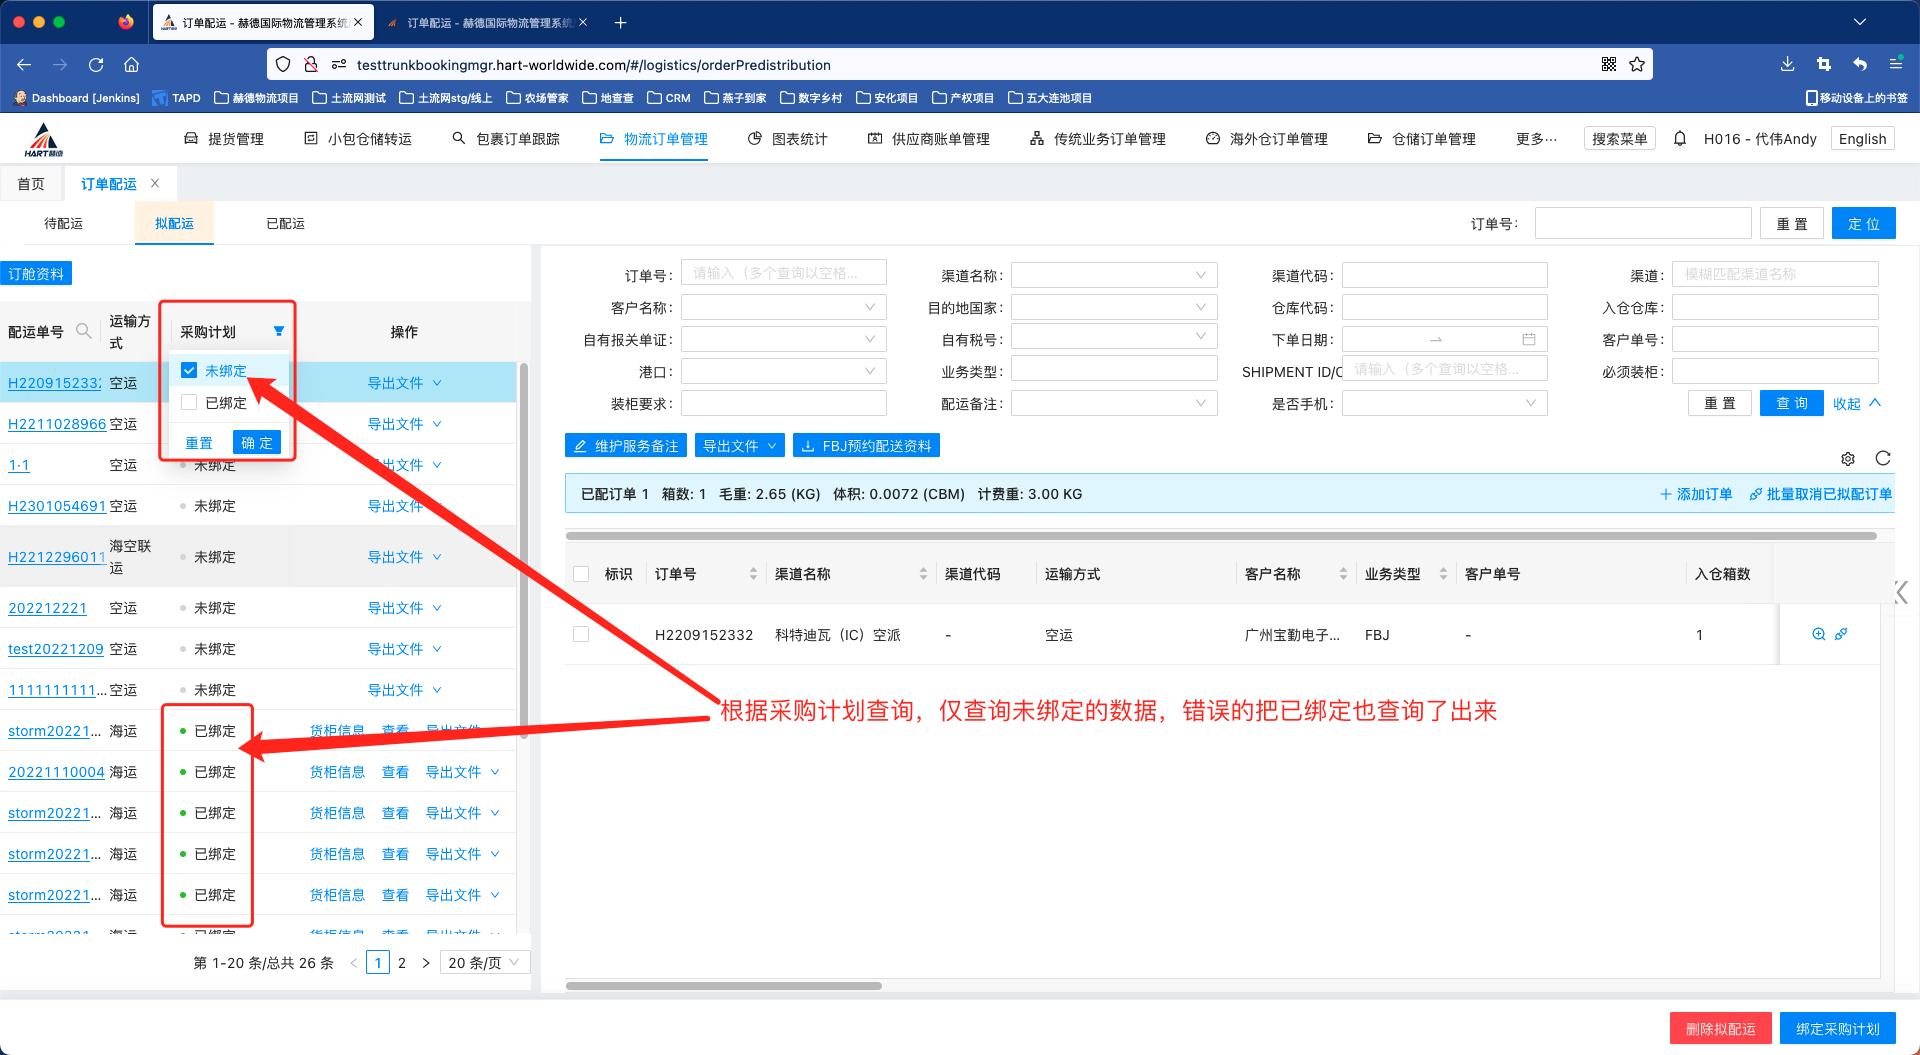Image resolution: width=1920 pixels, height=1055 pixels.
Task: Click the search magnifier beside 配运单号 header
Action: pos(84,331)
